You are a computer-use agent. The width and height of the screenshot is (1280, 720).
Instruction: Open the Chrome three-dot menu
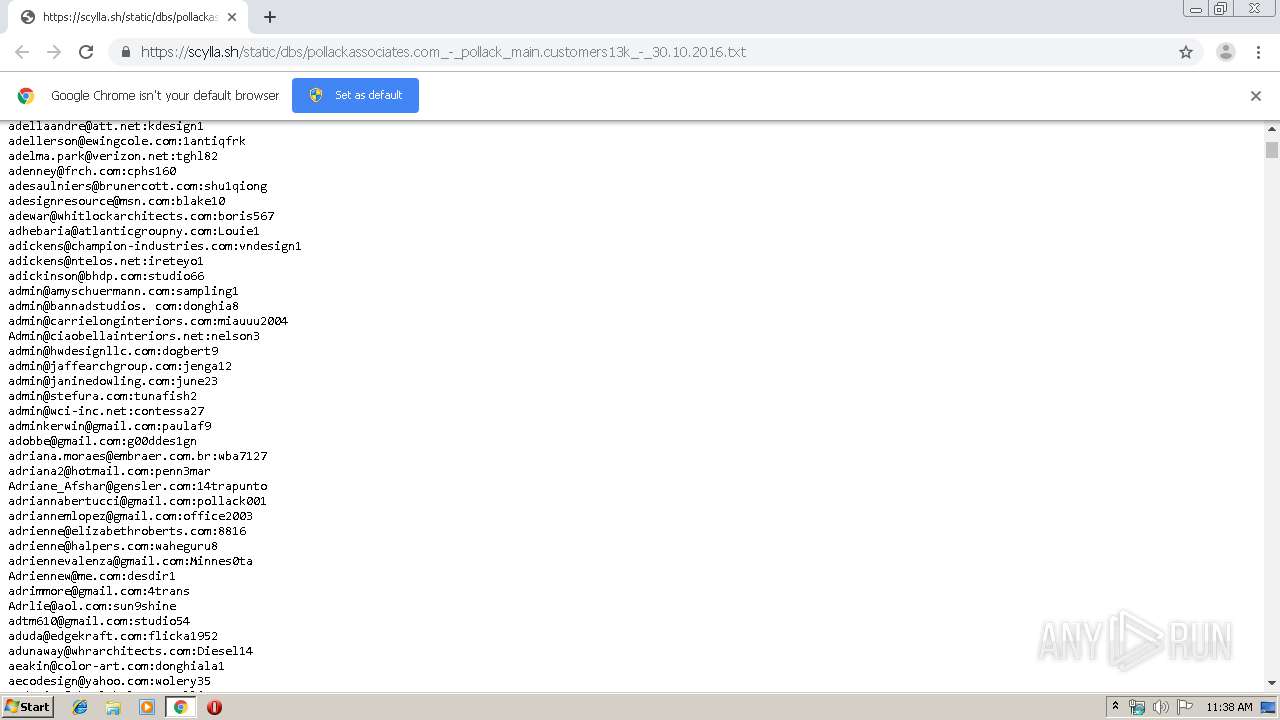click(x=1259, y=52)
